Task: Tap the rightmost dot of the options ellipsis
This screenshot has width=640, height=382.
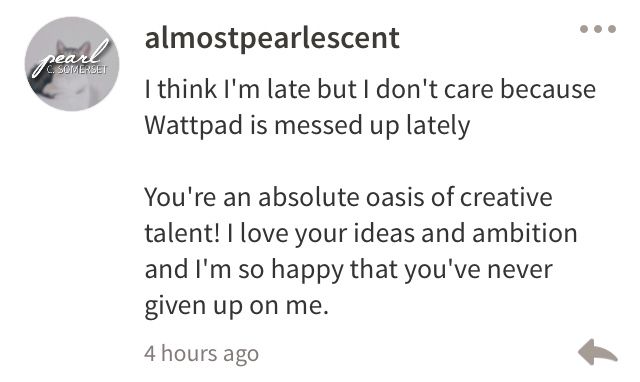Action: [611, 29]
